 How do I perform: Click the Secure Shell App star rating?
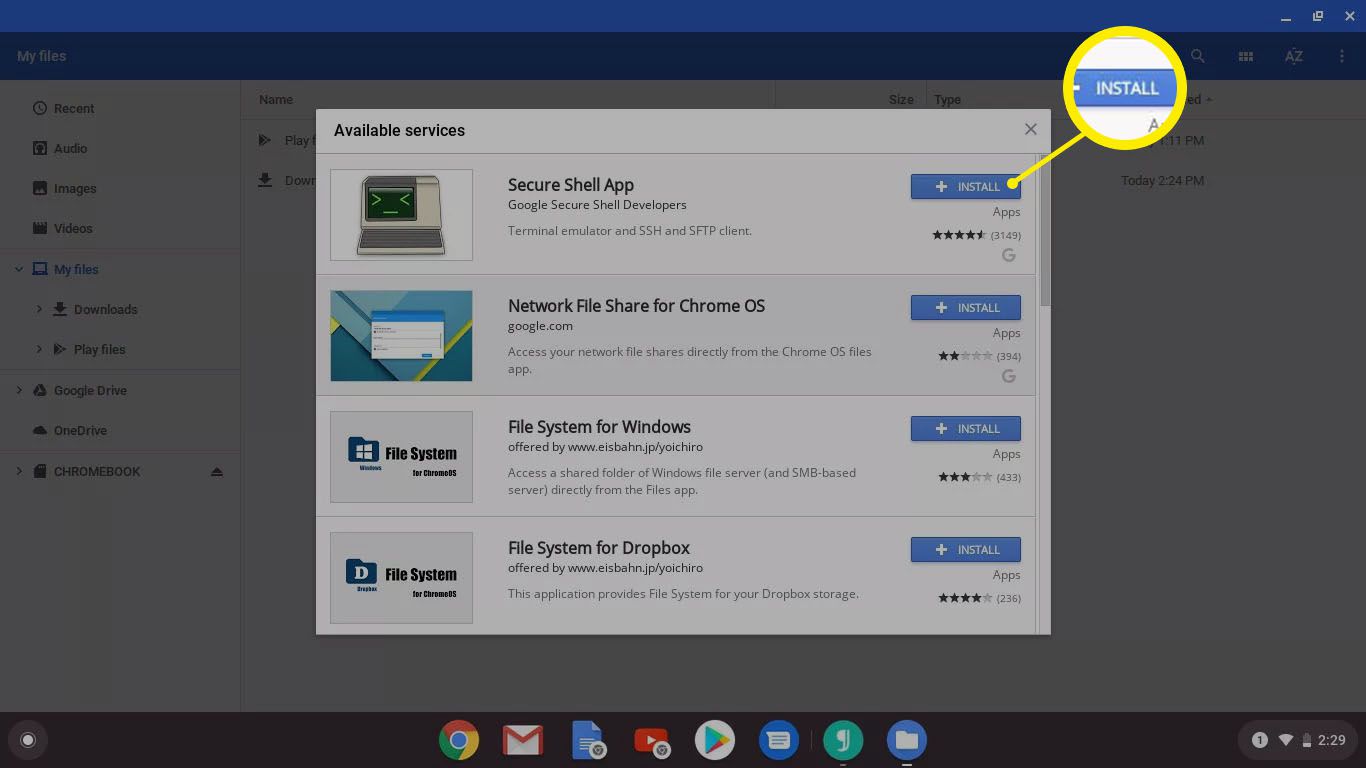(959, 235)
